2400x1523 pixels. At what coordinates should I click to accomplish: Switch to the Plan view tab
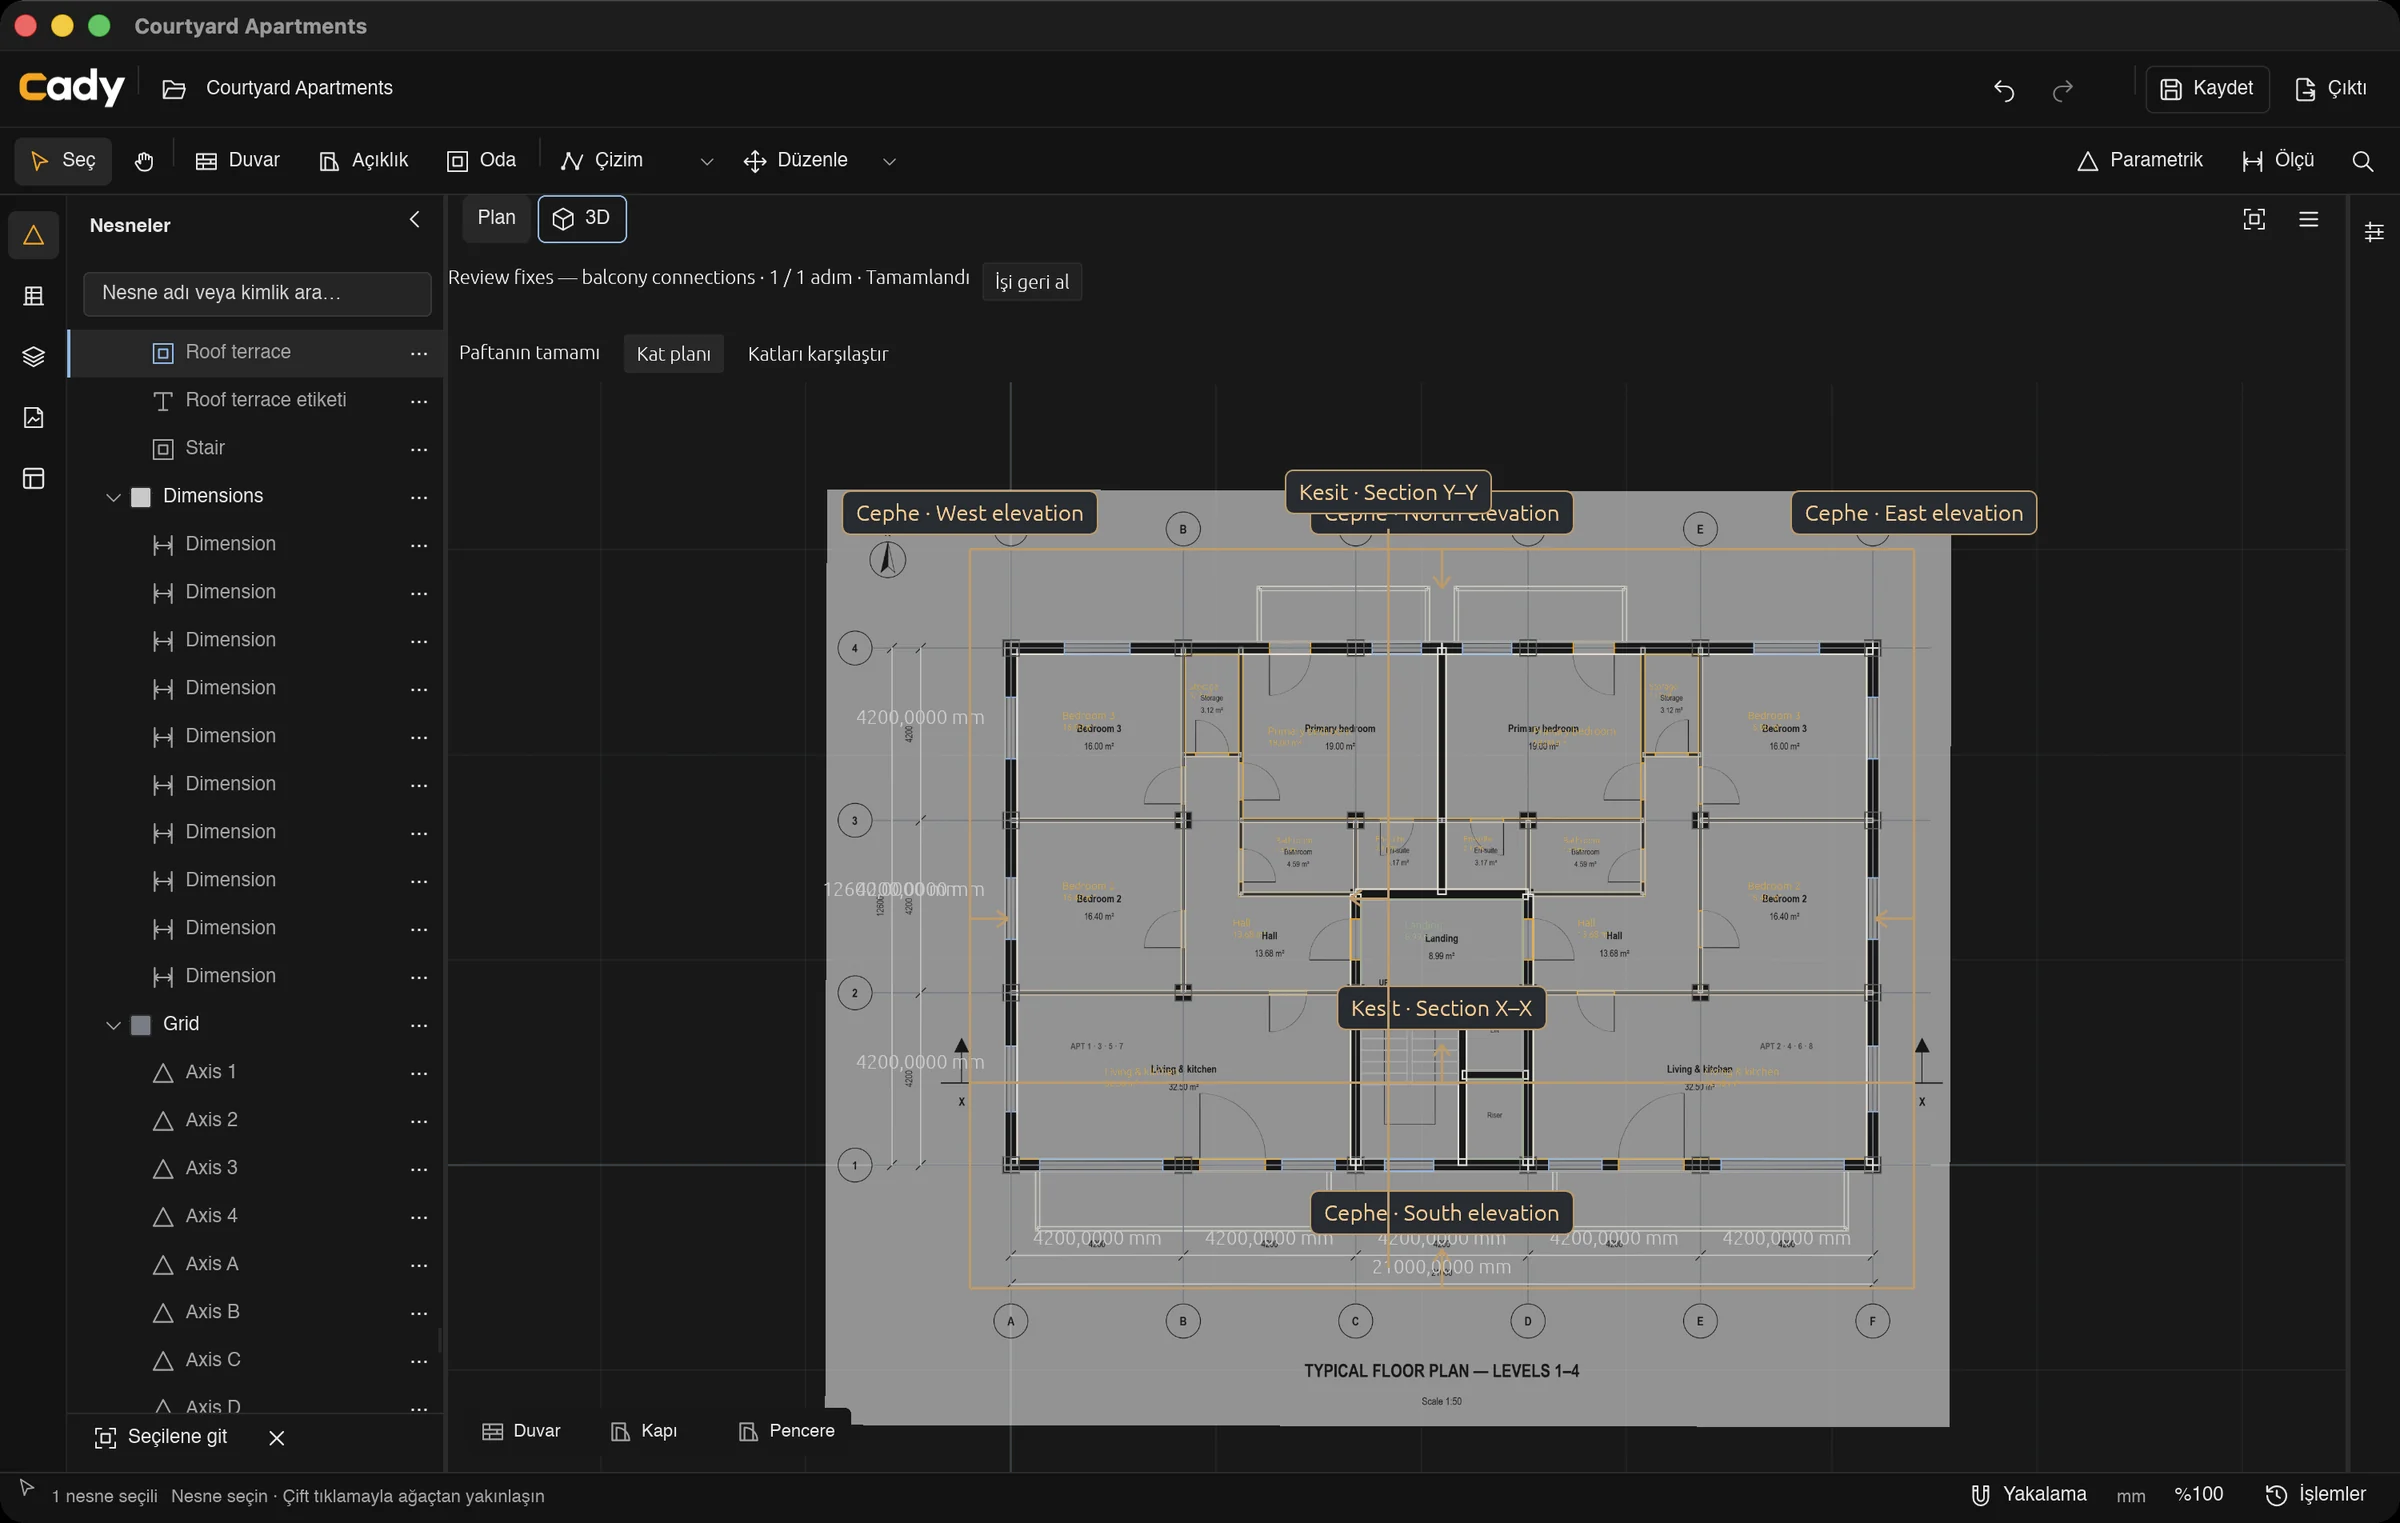(x=496, y=218)
